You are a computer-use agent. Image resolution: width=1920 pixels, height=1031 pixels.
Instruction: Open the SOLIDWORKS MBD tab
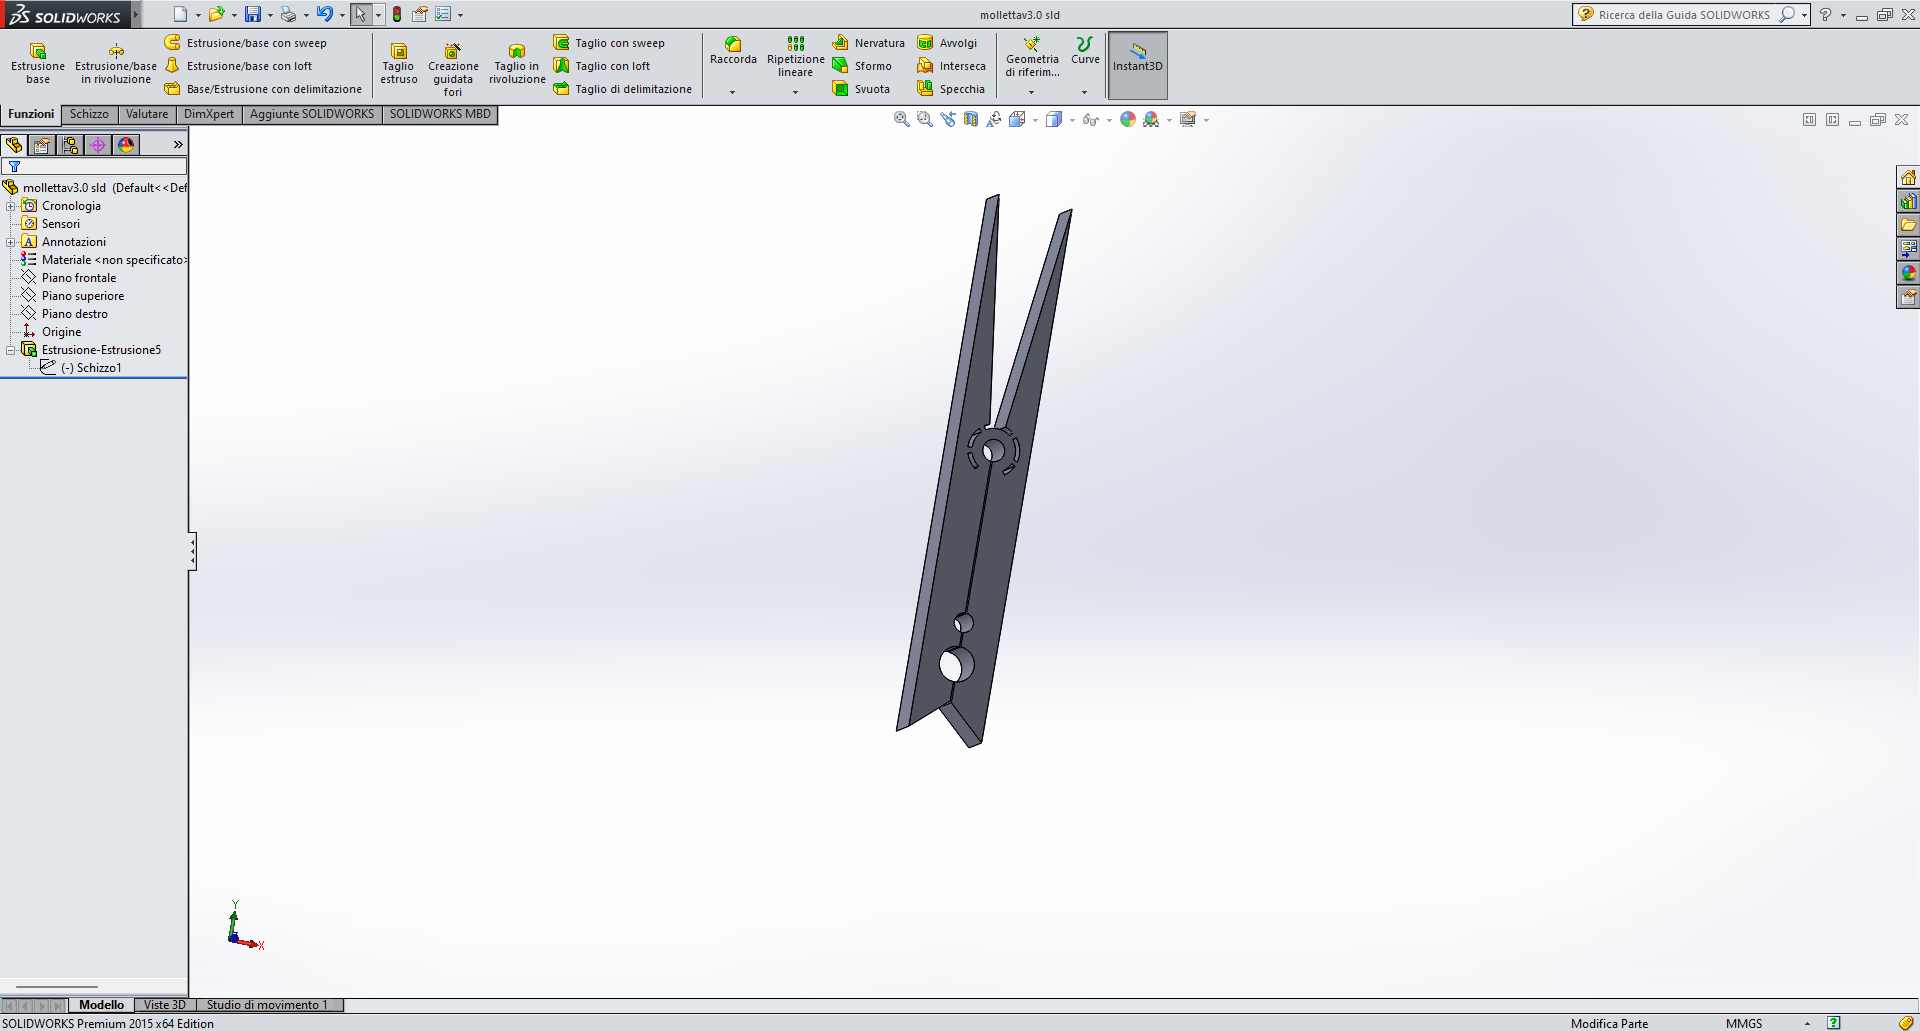(440, 114)
